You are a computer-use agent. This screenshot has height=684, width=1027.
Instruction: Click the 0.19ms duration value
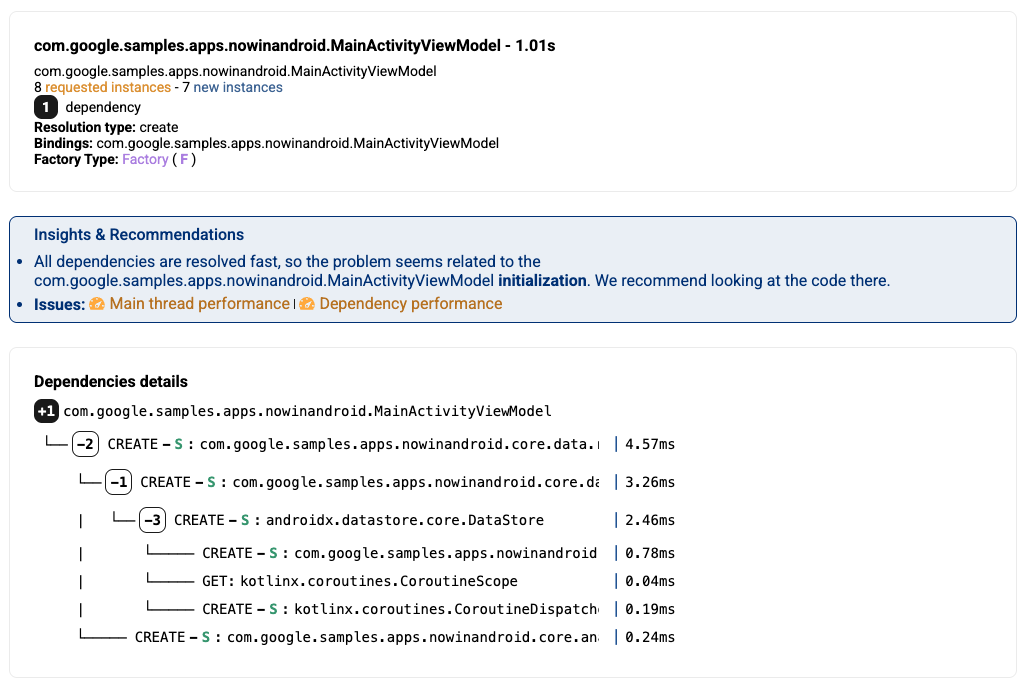[x=650, y=609]
